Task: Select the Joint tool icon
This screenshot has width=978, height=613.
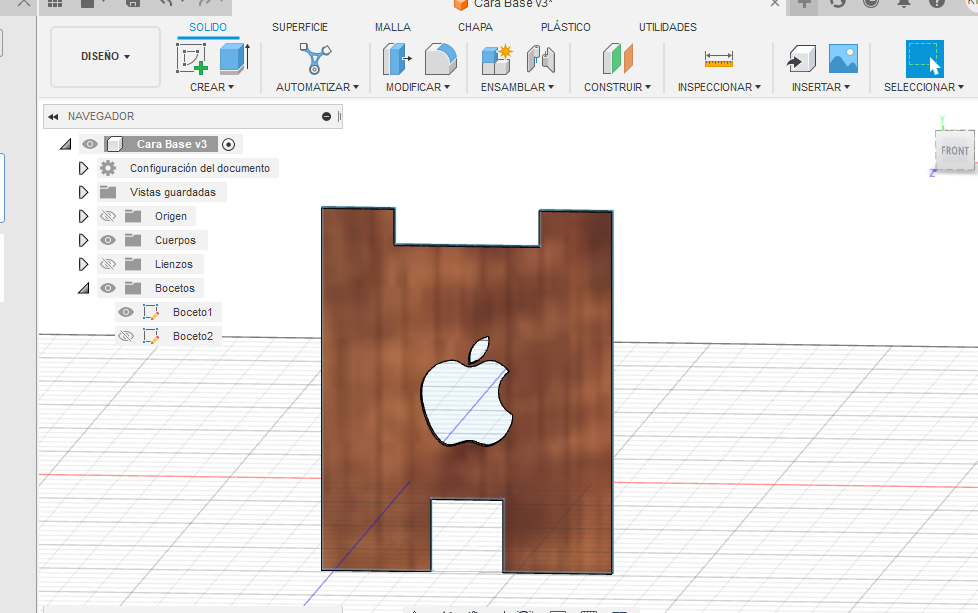Action: coord(540,59)
